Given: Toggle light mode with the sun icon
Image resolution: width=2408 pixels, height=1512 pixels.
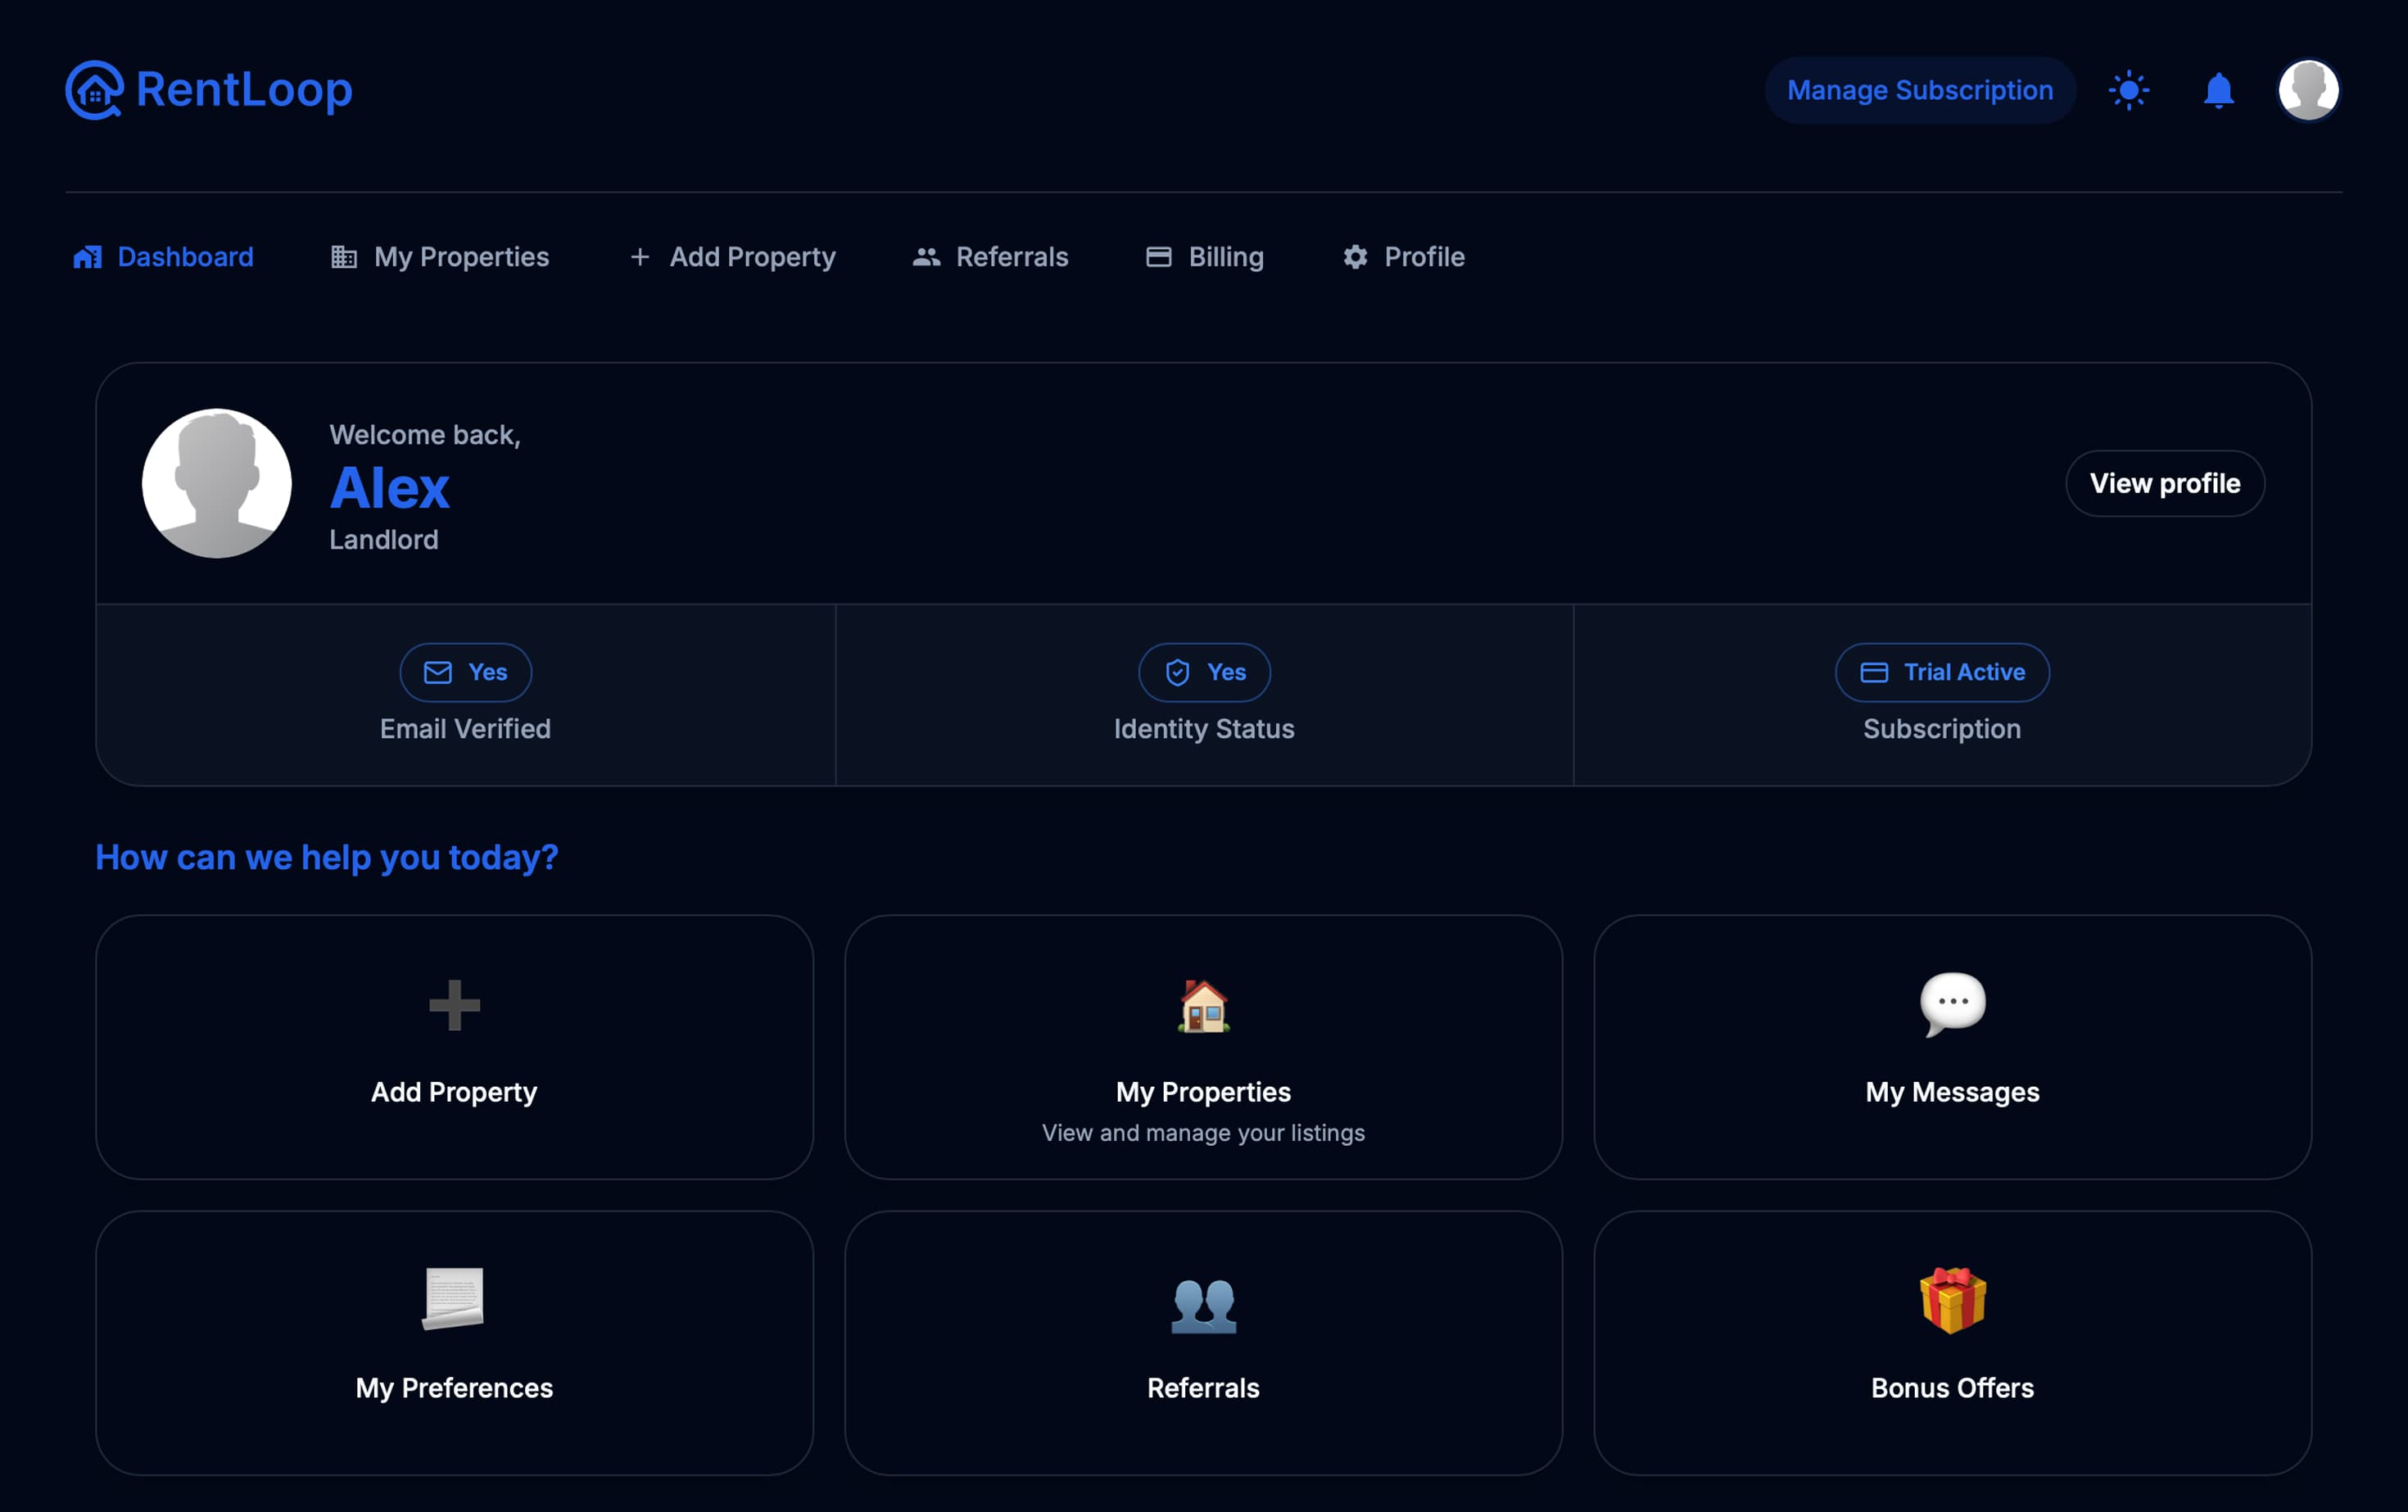Looking at the screenshot, I should coord(2129,90).
